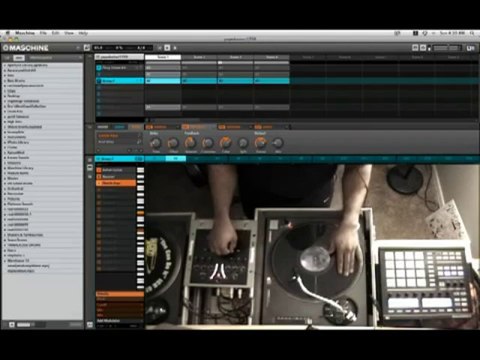Viewport: 480px width, 360px height.
Task: Open Spotlight search in the menu bar
Action: point(472,33)
